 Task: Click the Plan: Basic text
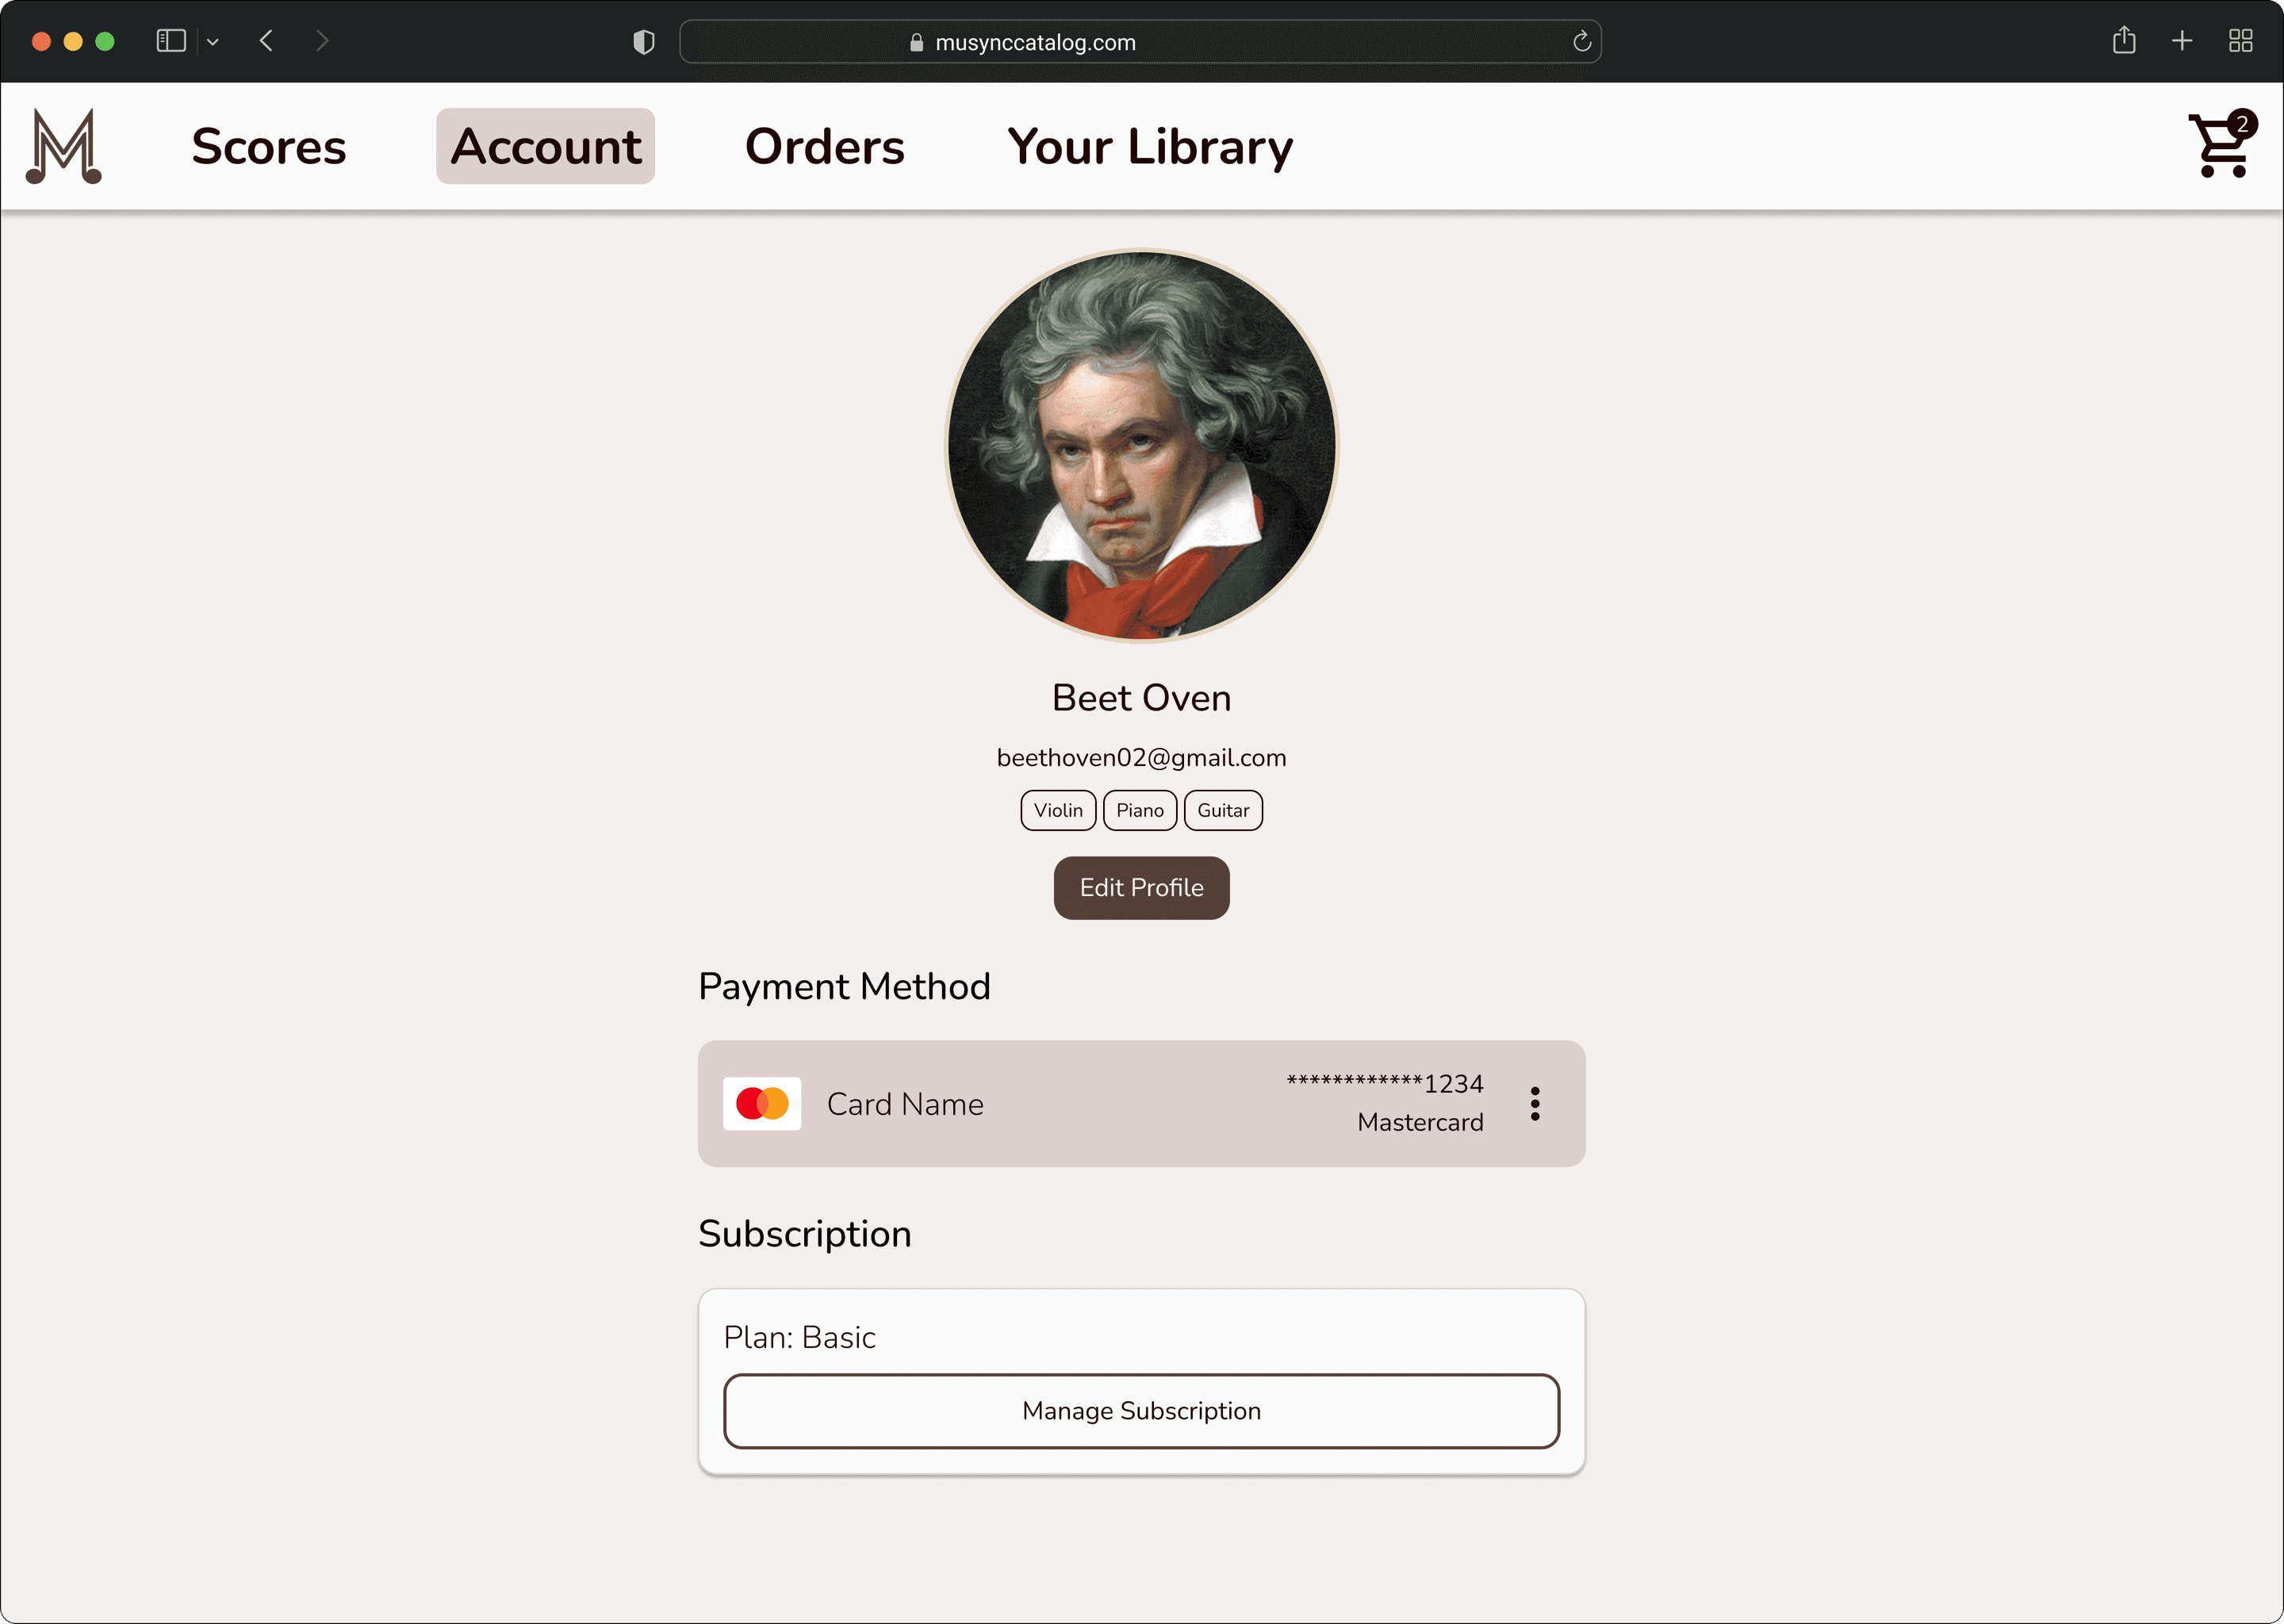[799, 1338]
